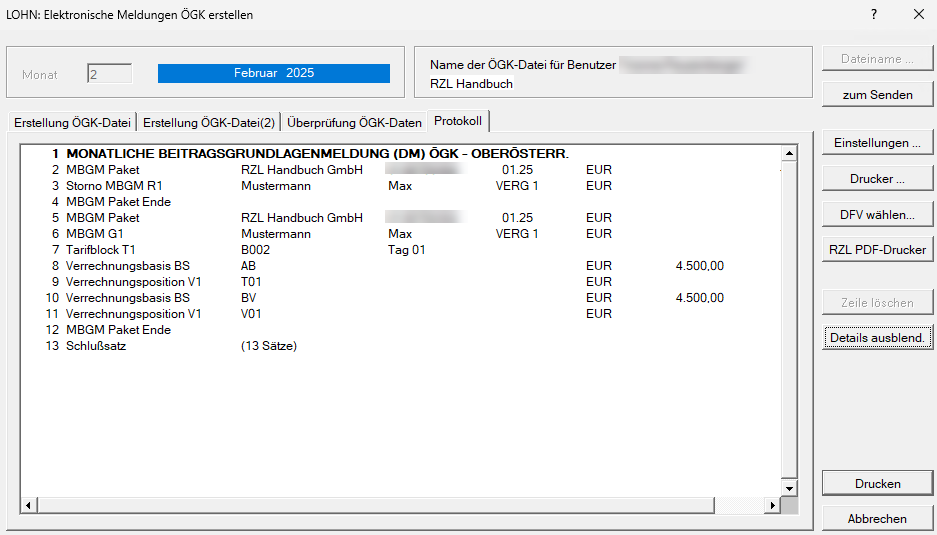The width and height of the screenshot is (937, 535).
Task: Choose printer via Drucker ... button
Action: [x=877, y=179]
